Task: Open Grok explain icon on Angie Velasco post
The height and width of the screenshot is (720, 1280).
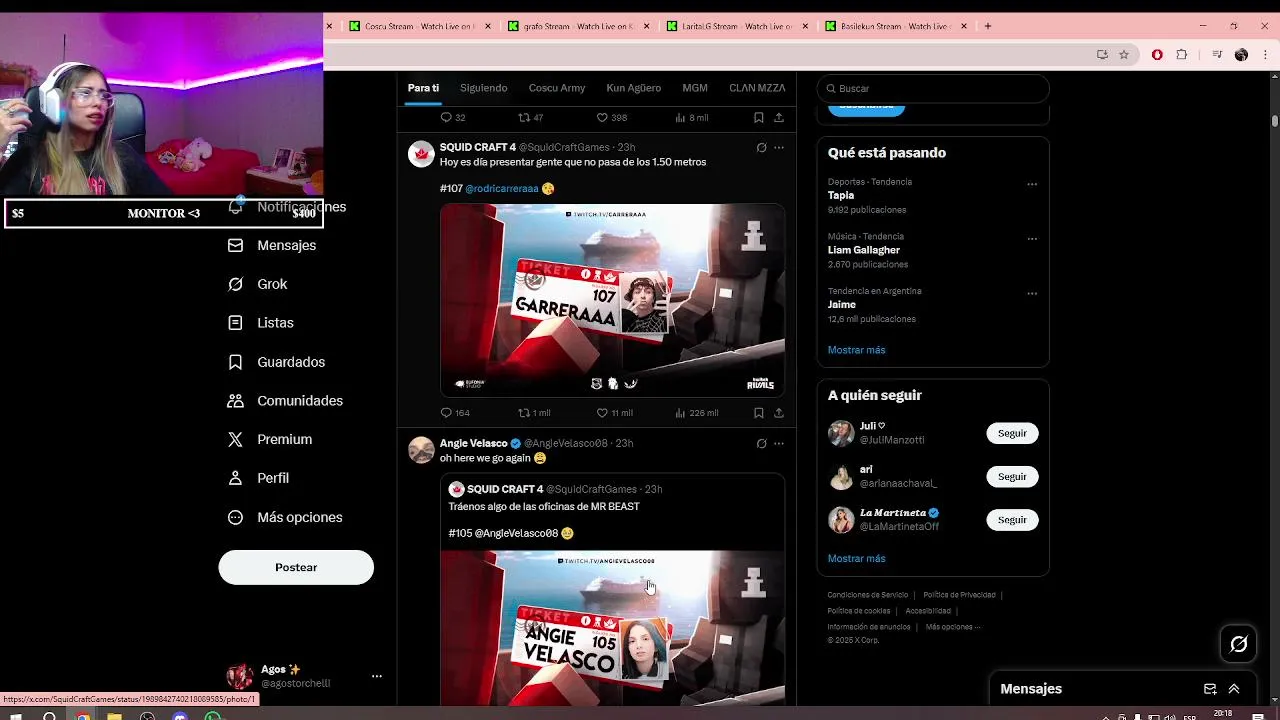Action: [761, 444]
